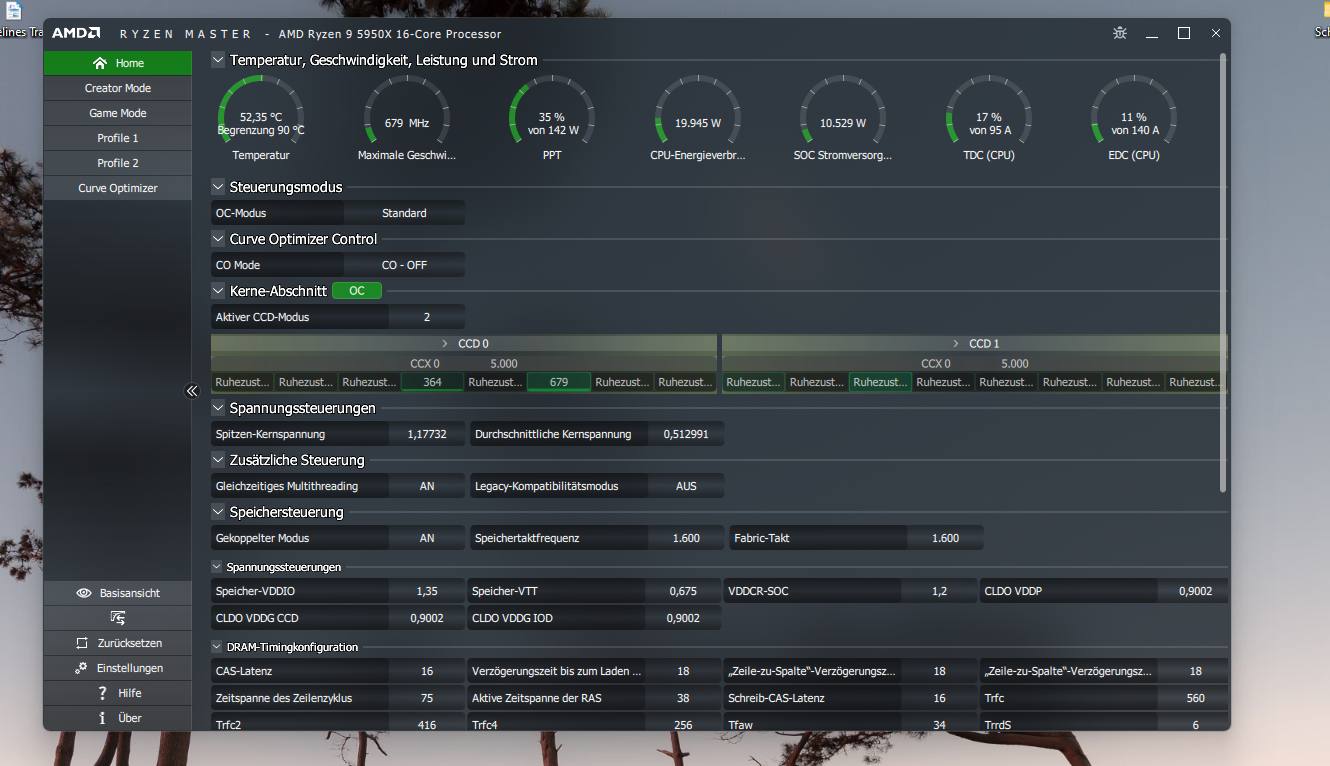The image size is (1330, 766).
Task: Collapse Curve Optimizer Control section
Action: pos(218,239)
